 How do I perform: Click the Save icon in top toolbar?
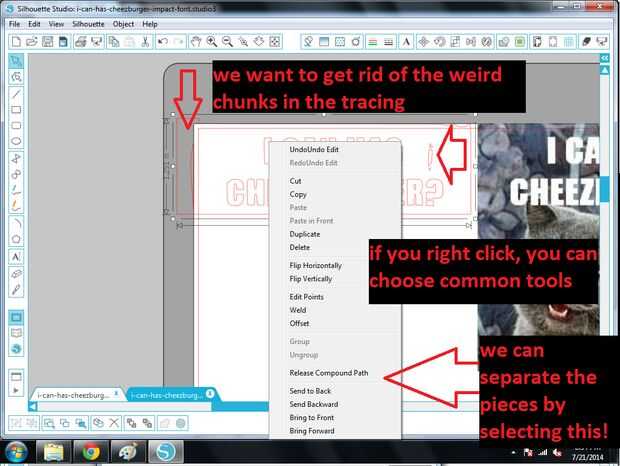(47, 42)
